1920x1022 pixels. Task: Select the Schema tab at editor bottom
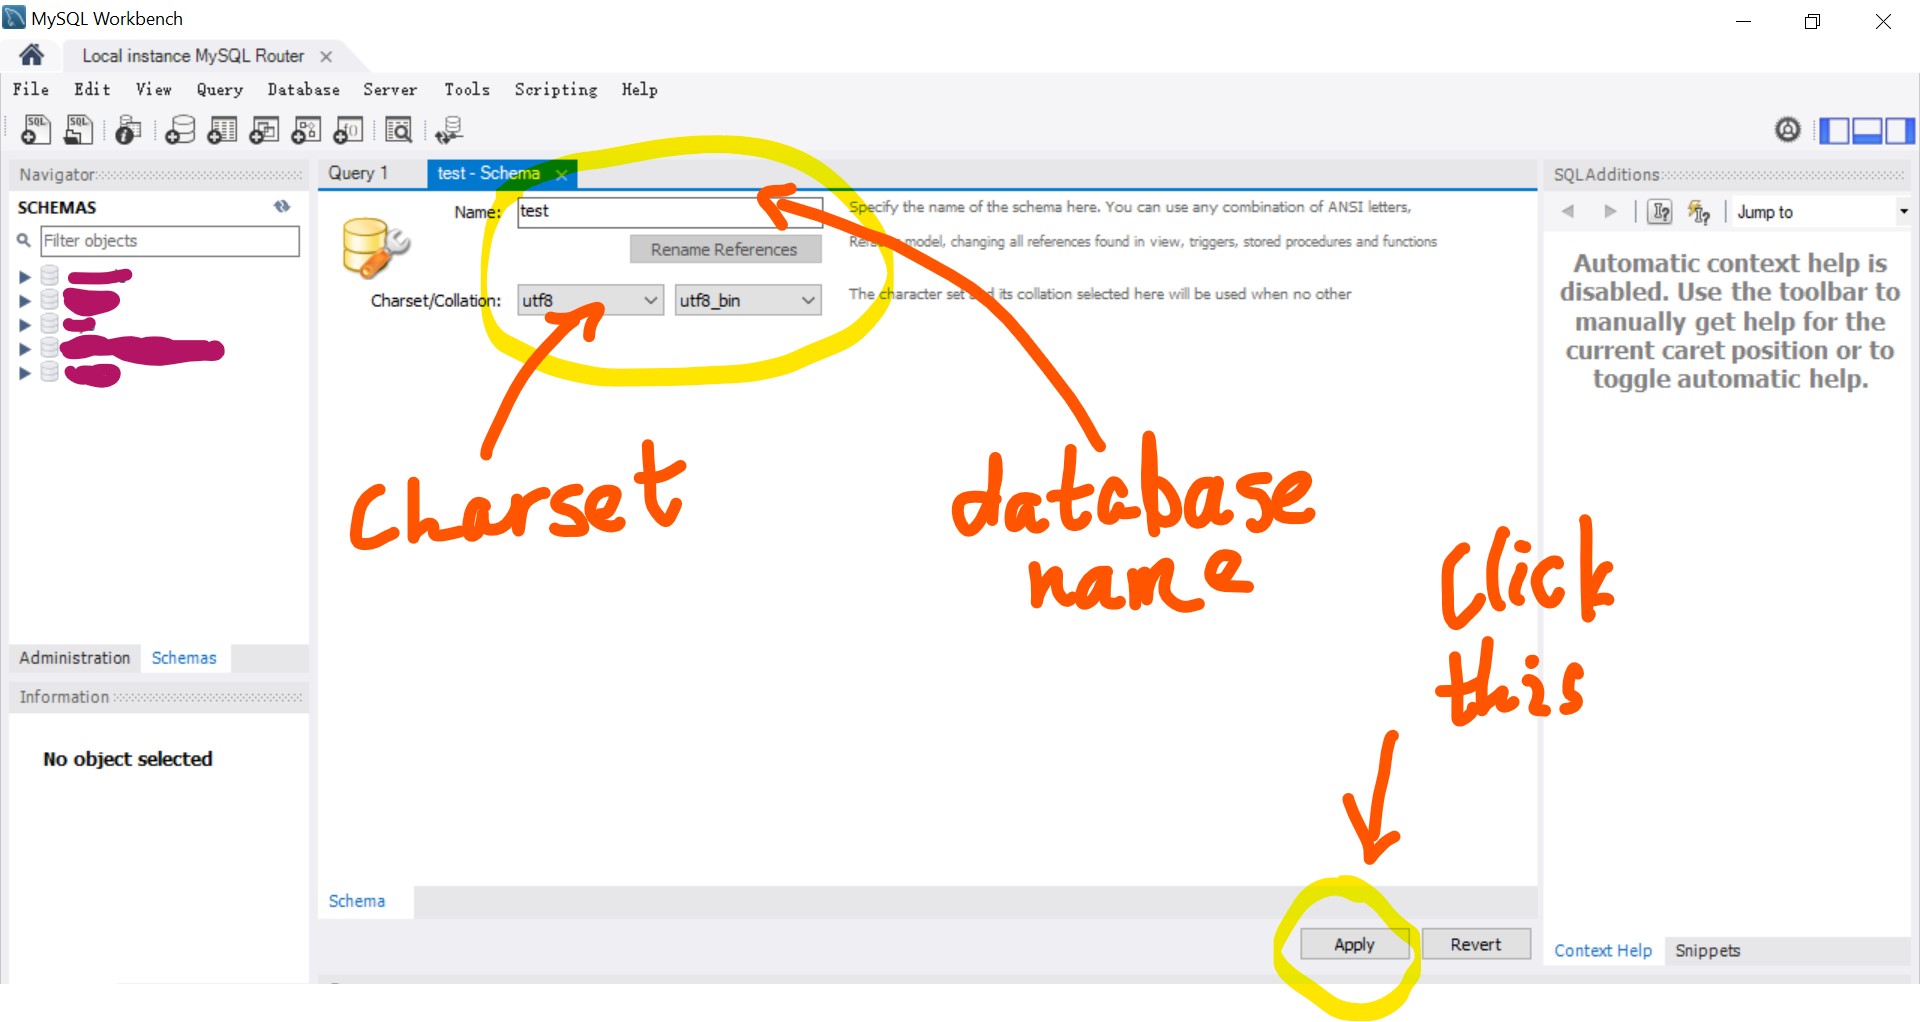click(357, 901)
